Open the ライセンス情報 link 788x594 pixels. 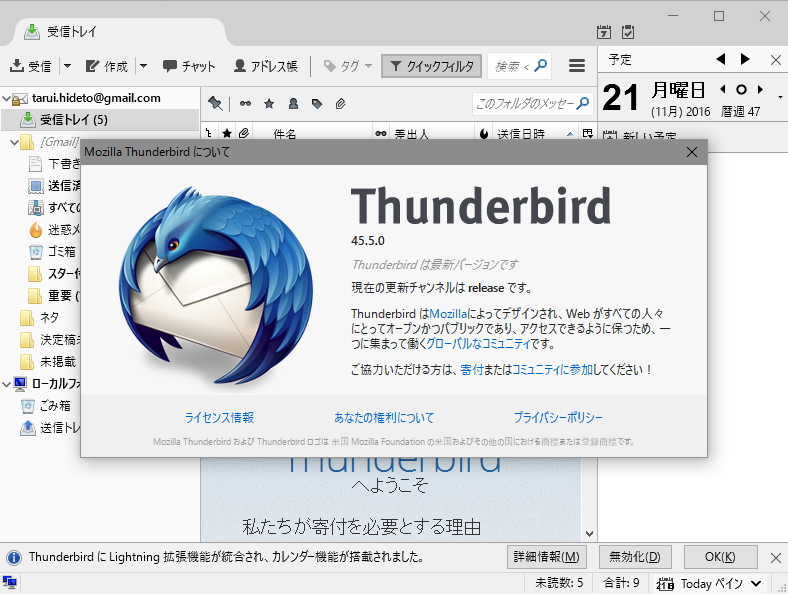(x=220, y=418)
